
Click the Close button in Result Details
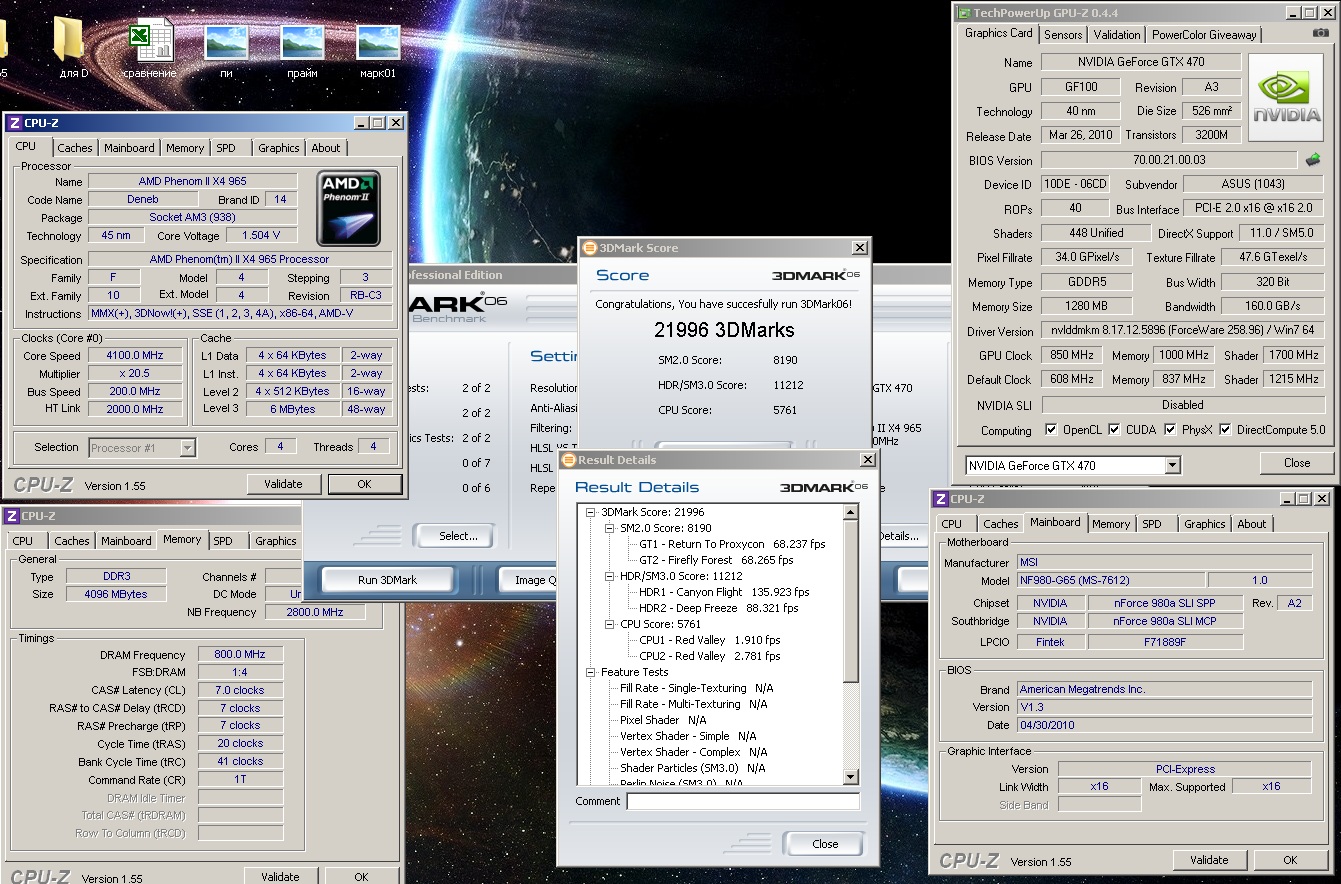click(825, 844)
